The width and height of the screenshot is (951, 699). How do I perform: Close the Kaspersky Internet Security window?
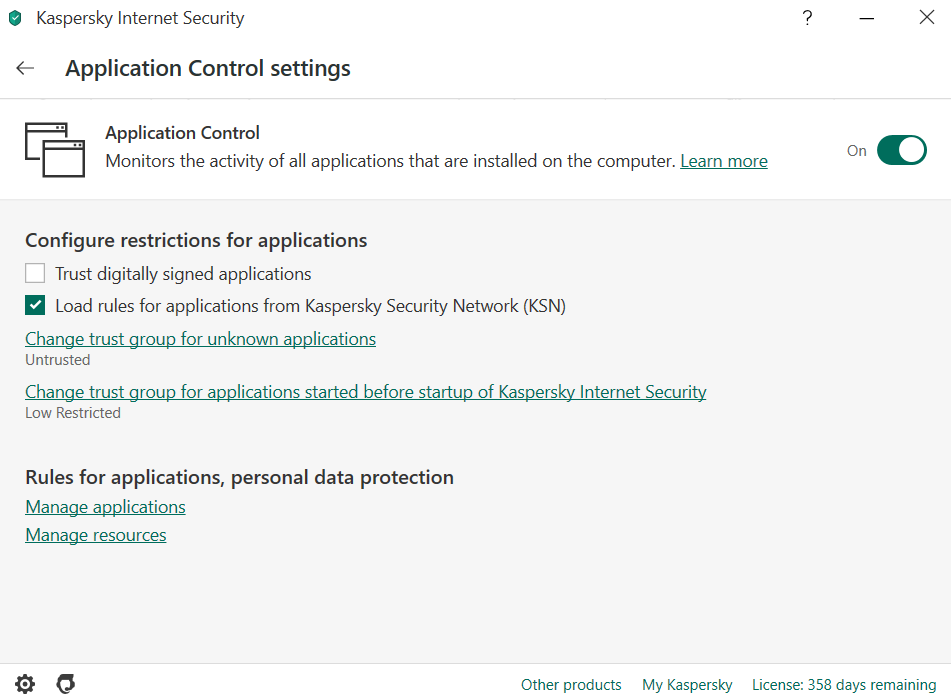pos(926,18)
